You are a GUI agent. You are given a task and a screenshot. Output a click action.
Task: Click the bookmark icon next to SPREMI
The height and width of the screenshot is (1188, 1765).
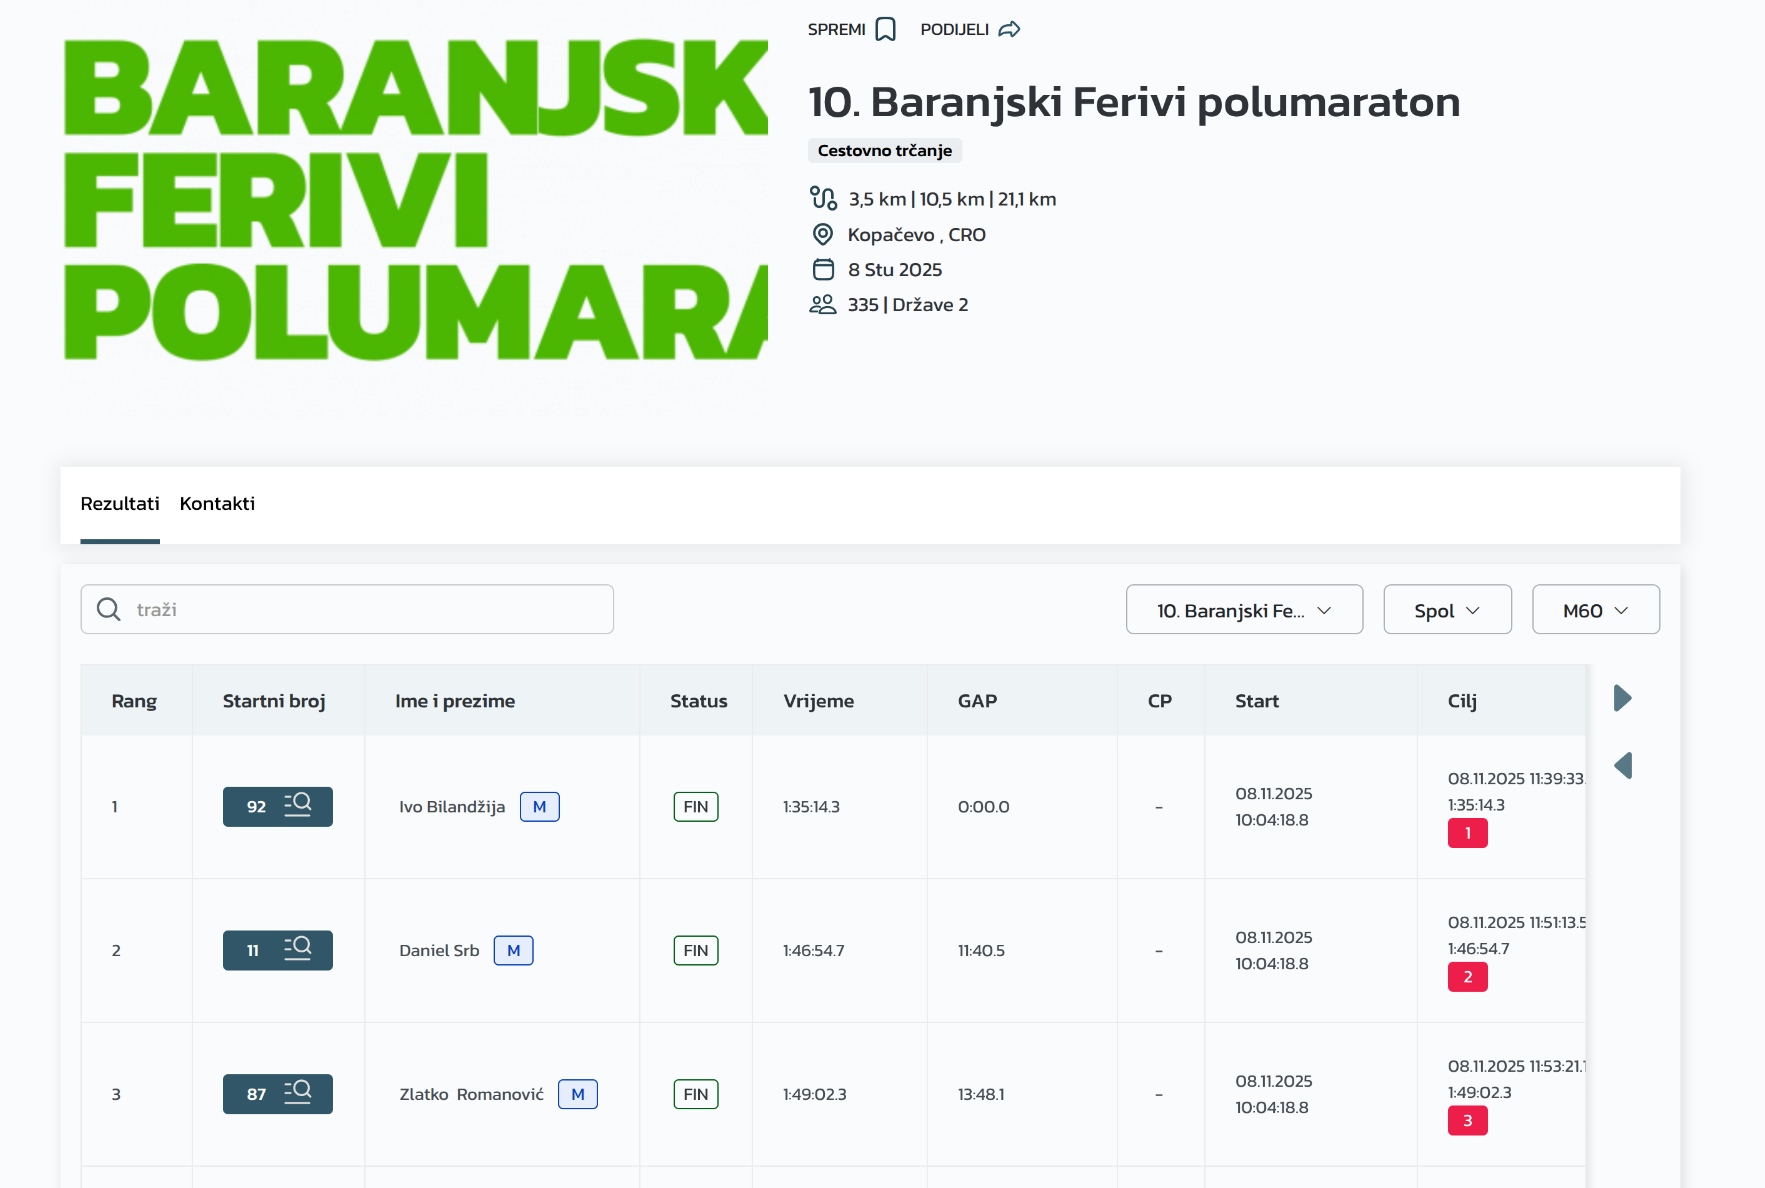pos(885,30)
